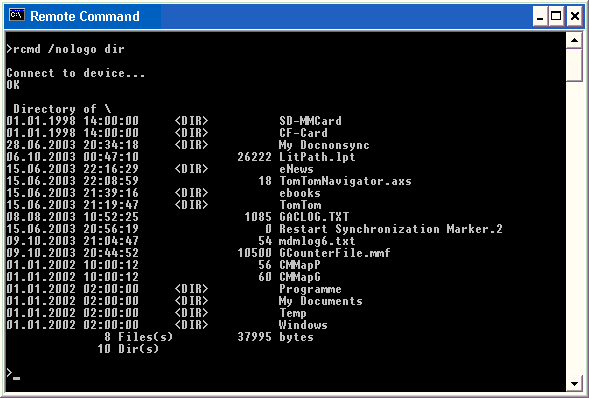Click the date 28.06.2003 20:34:18
The image size is (589, 398).
pos(72,145)
